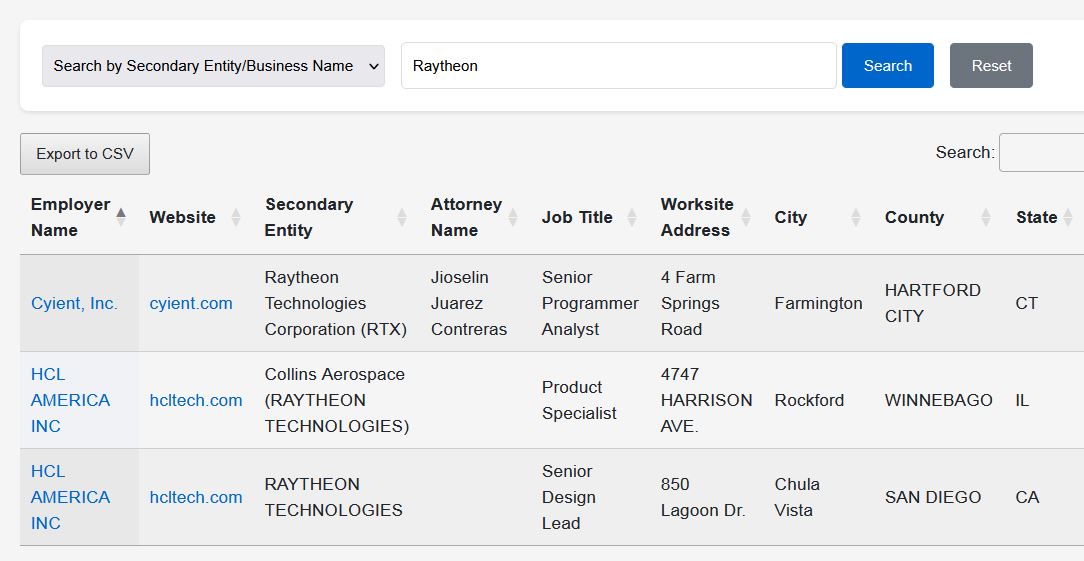Select the WINNEBAGO county cell
Screen dimensions: 1084x561
click(x=939, y=400)
